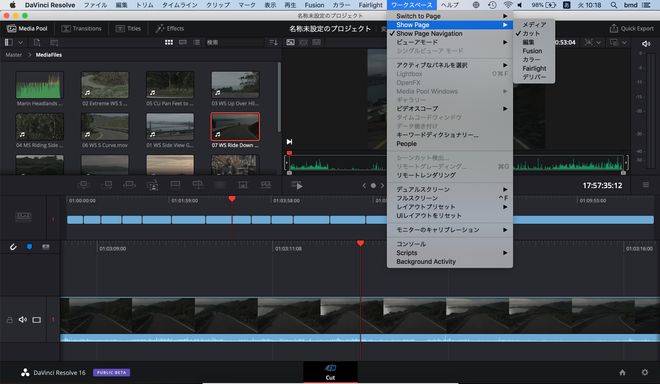Choose Fairlight in Show Page submenu
This screenshot has height=384, width=660.
coord(534,68)
